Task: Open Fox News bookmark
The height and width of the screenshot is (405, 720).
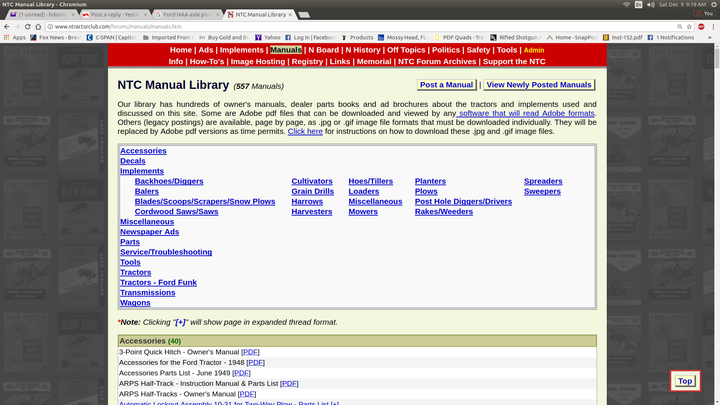Action: pos(55,38)
